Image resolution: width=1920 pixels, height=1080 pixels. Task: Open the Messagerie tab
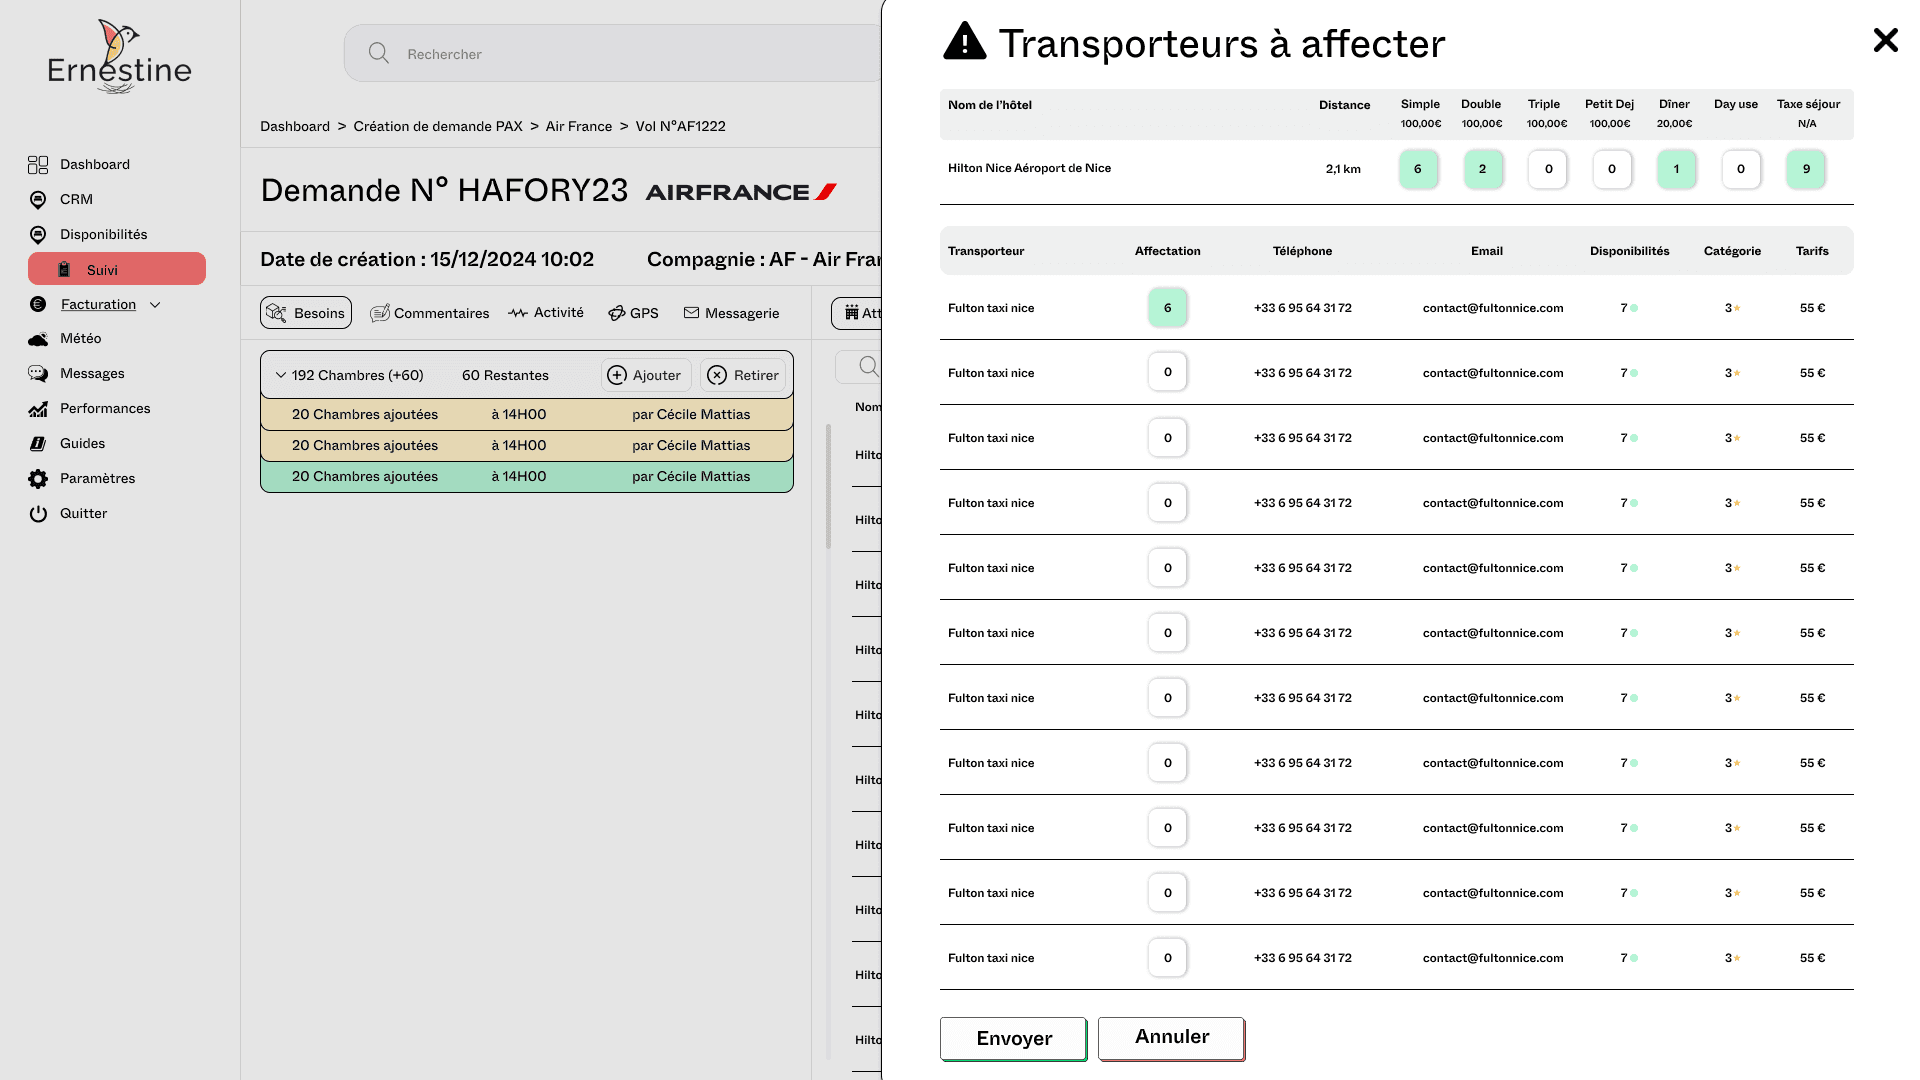point(731,313)
